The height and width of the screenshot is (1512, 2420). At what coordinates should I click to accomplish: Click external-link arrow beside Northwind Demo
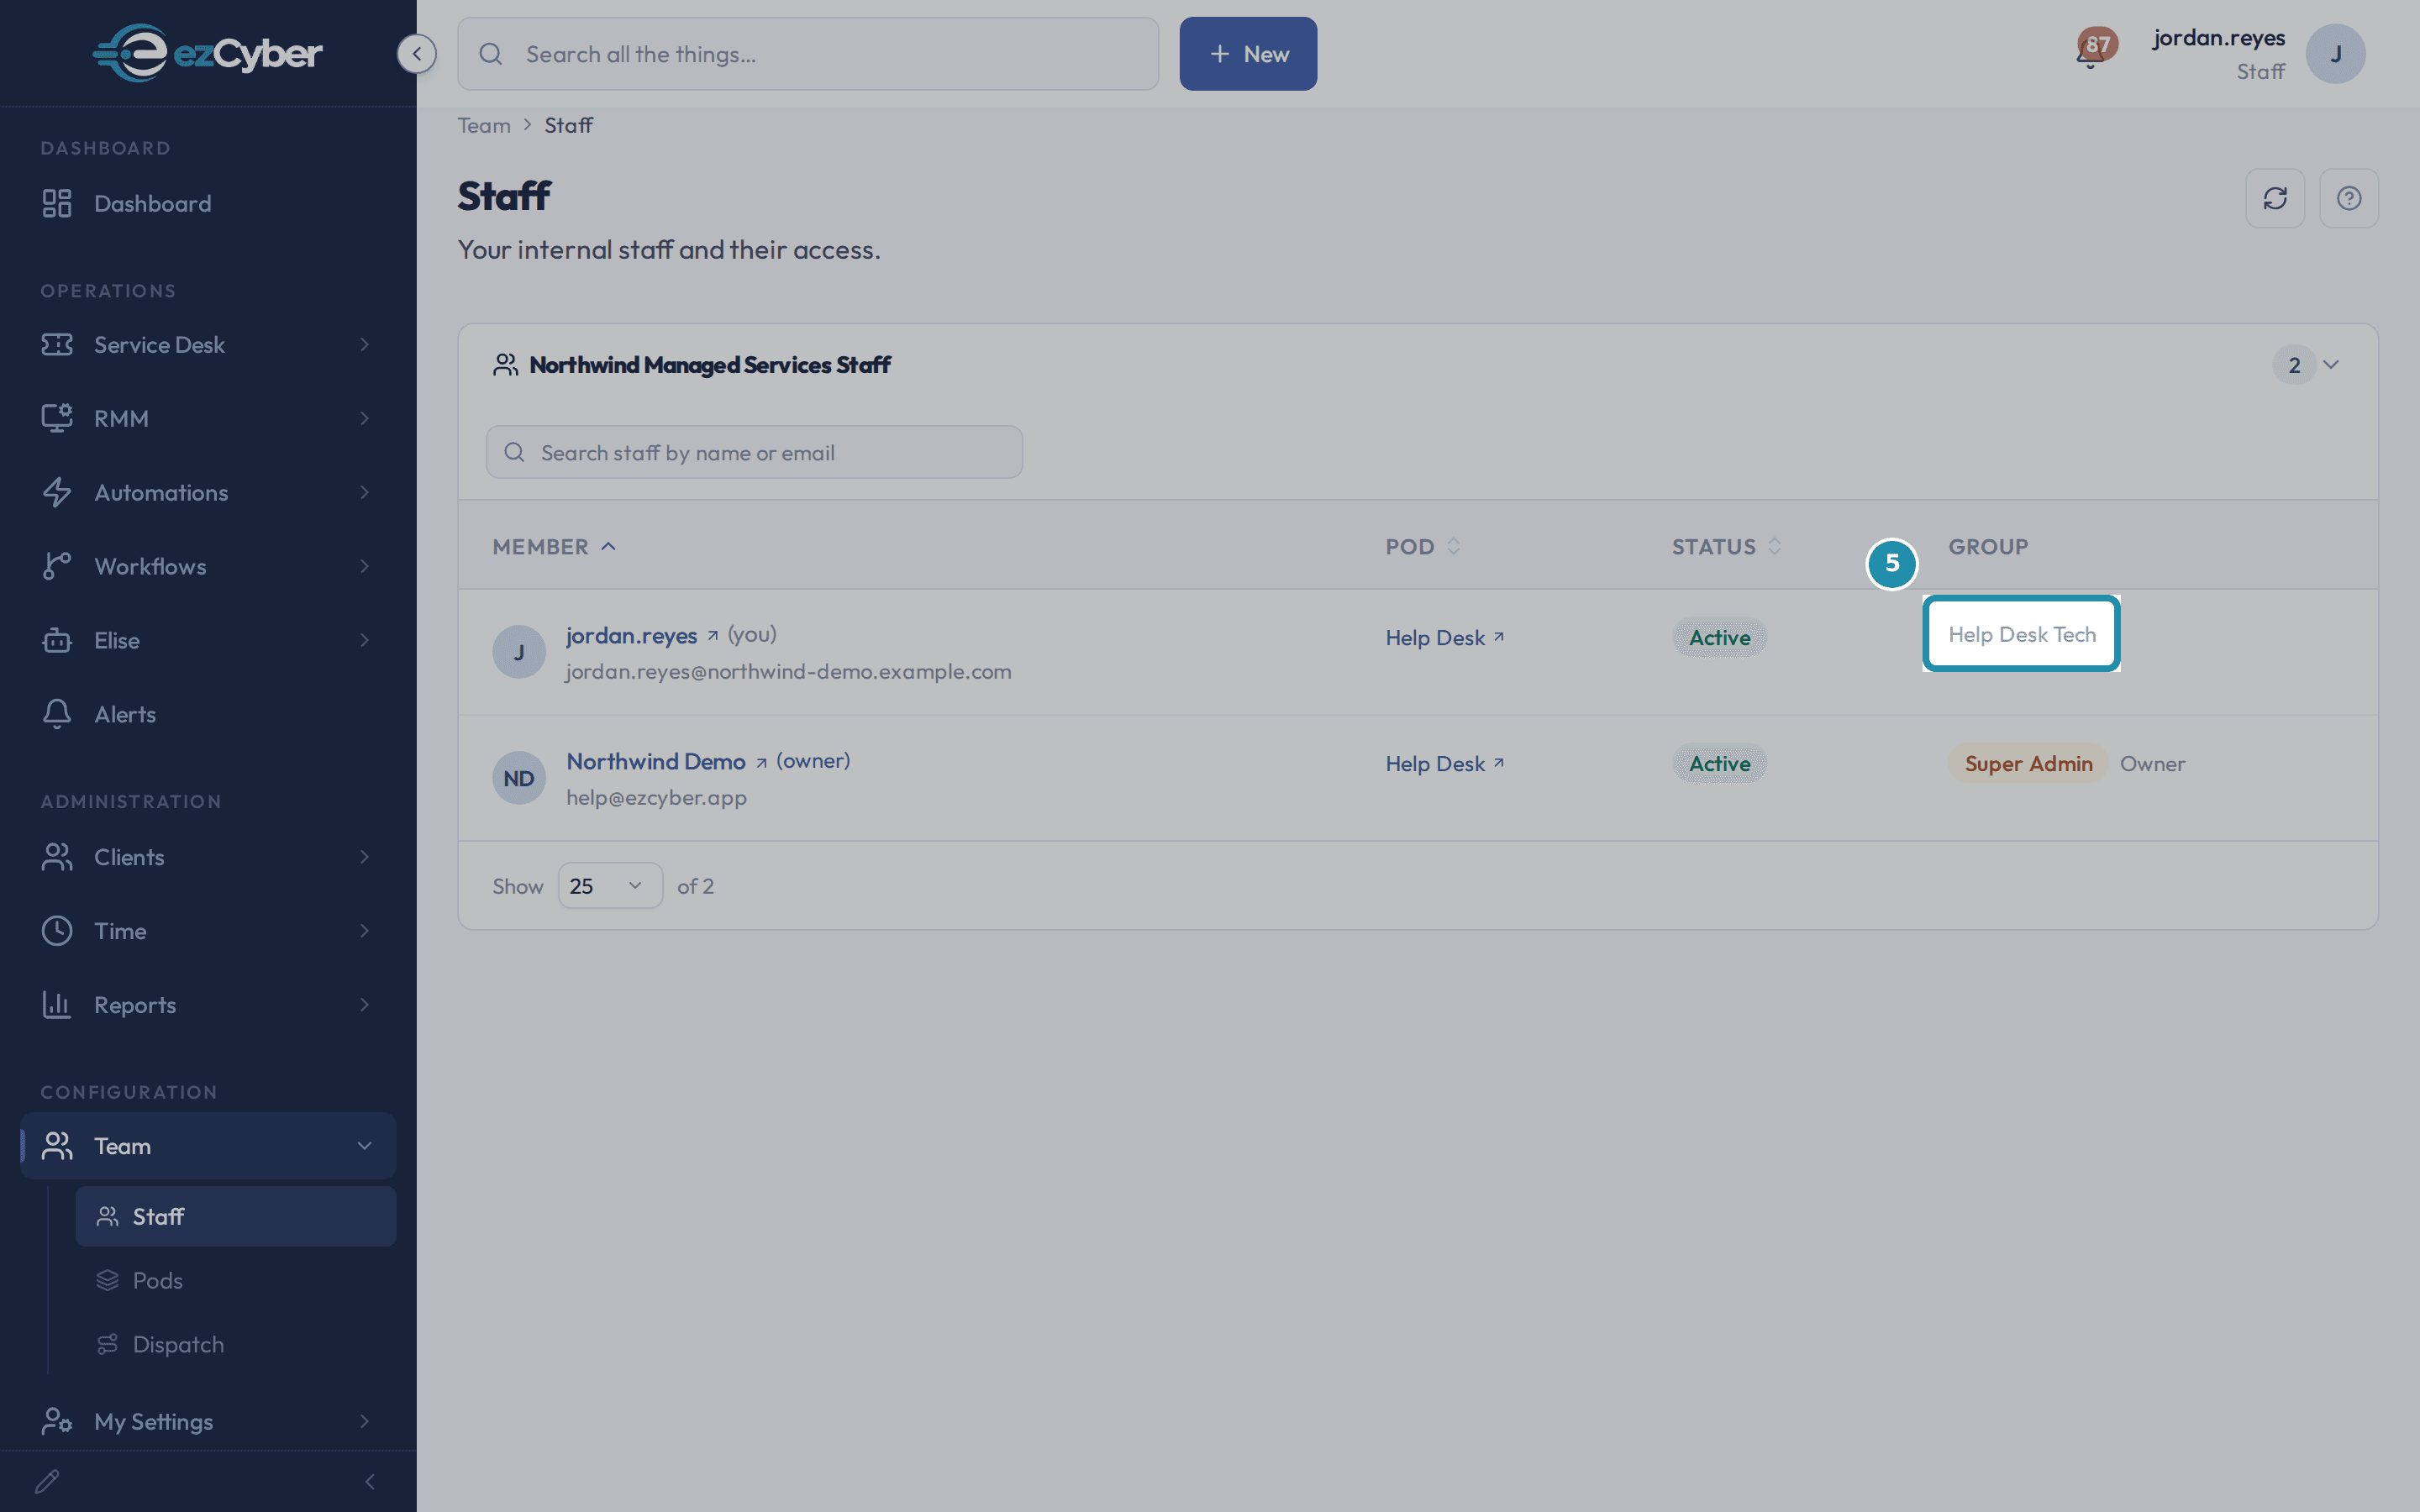pos(761,762)
